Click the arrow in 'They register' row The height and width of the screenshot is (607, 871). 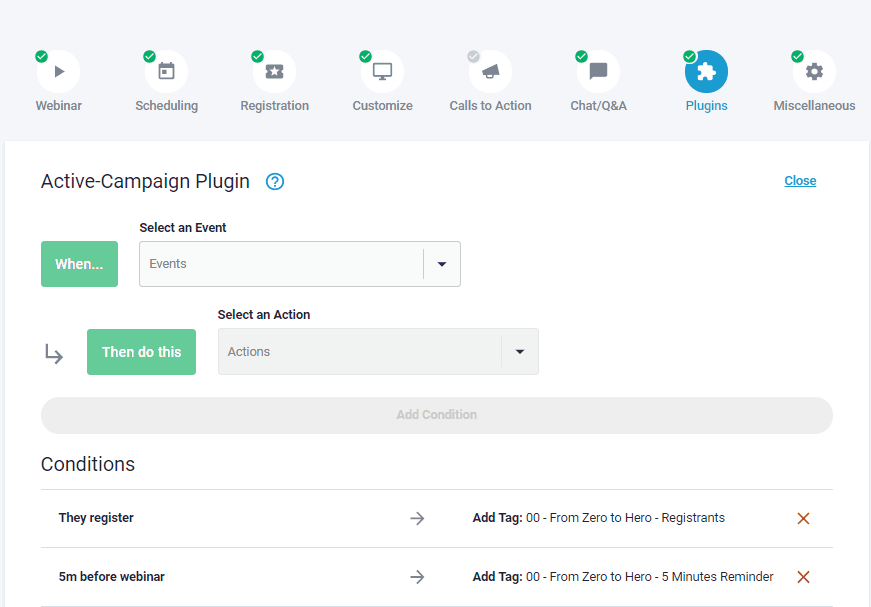417,518
